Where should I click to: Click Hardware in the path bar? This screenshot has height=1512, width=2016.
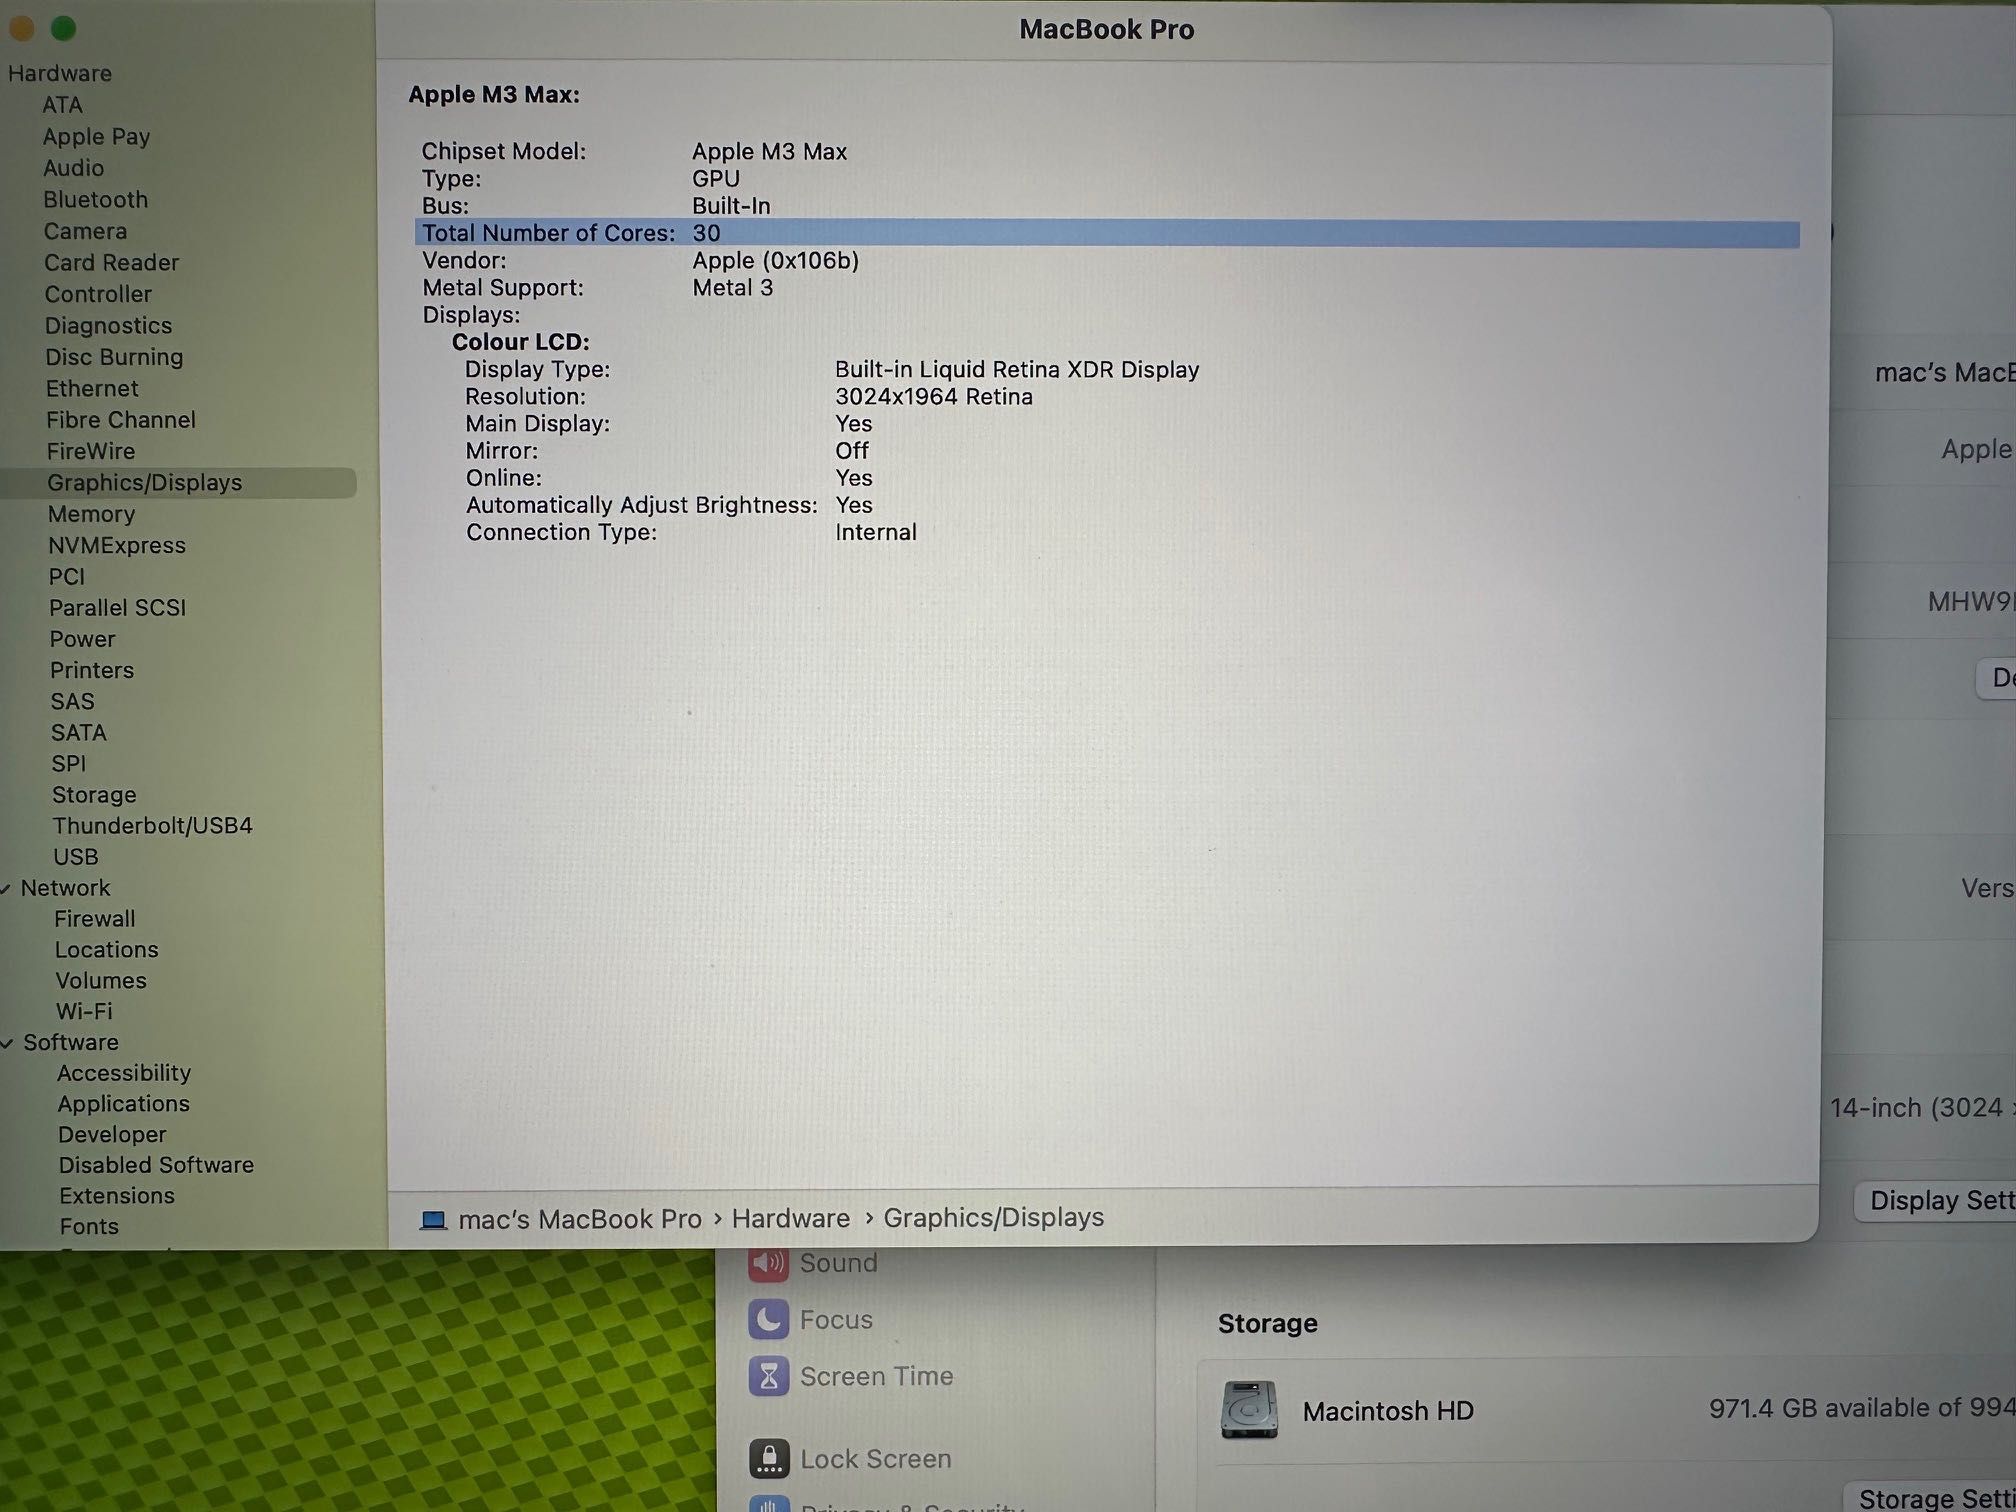[x=790, y=1218]
